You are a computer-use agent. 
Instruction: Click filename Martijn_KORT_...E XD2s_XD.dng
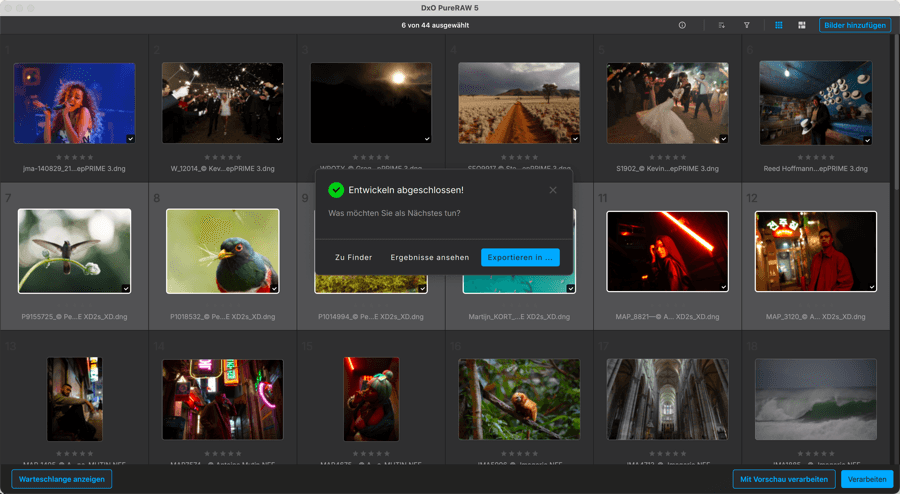point(519,317)
